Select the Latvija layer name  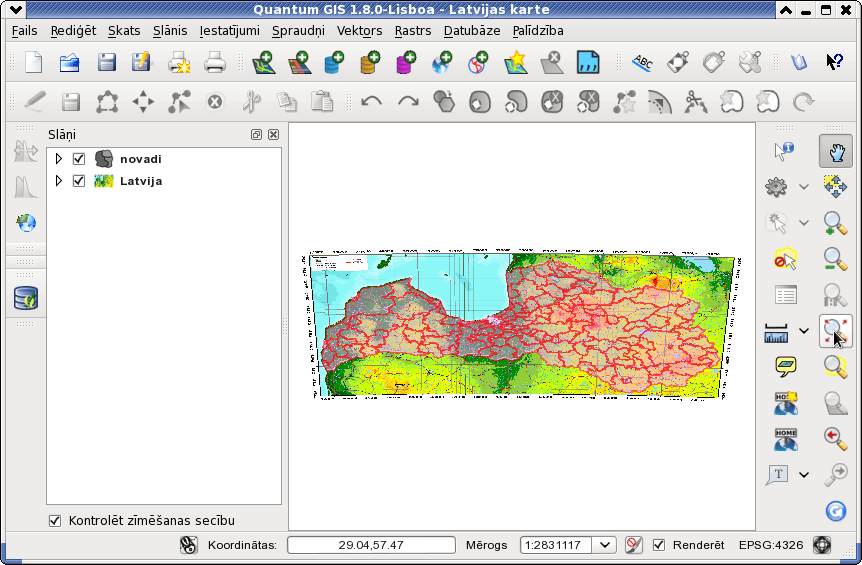(141, 181)
